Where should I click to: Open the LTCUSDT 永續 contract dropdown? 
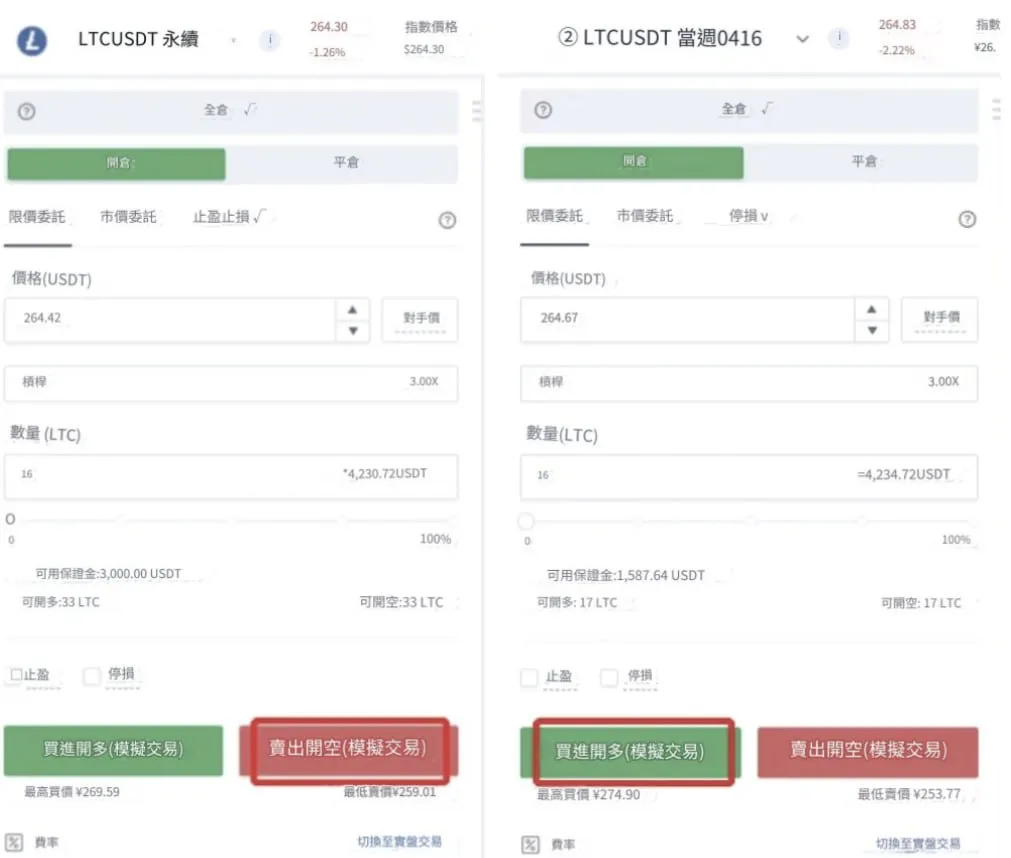(x=233, y=40)
